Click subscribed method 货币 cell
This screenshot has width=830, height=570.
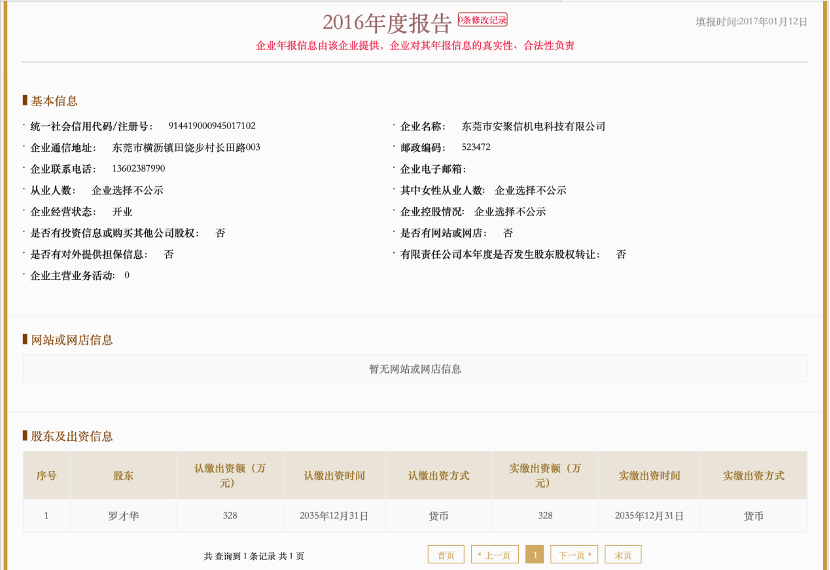pos(438,515)
